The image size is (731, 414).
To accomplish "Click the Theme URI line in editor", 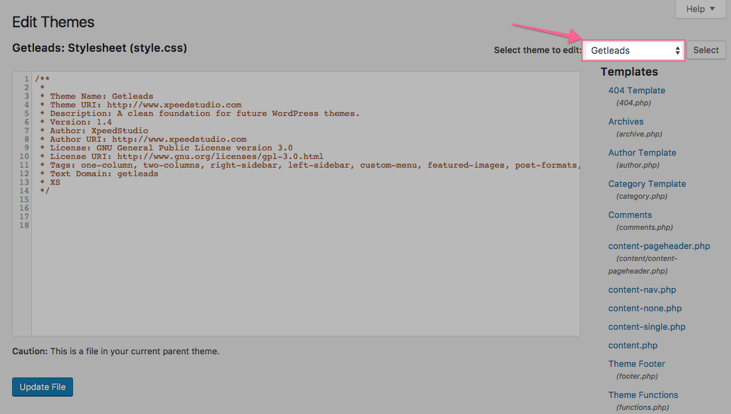I will (x=145, y=105).
